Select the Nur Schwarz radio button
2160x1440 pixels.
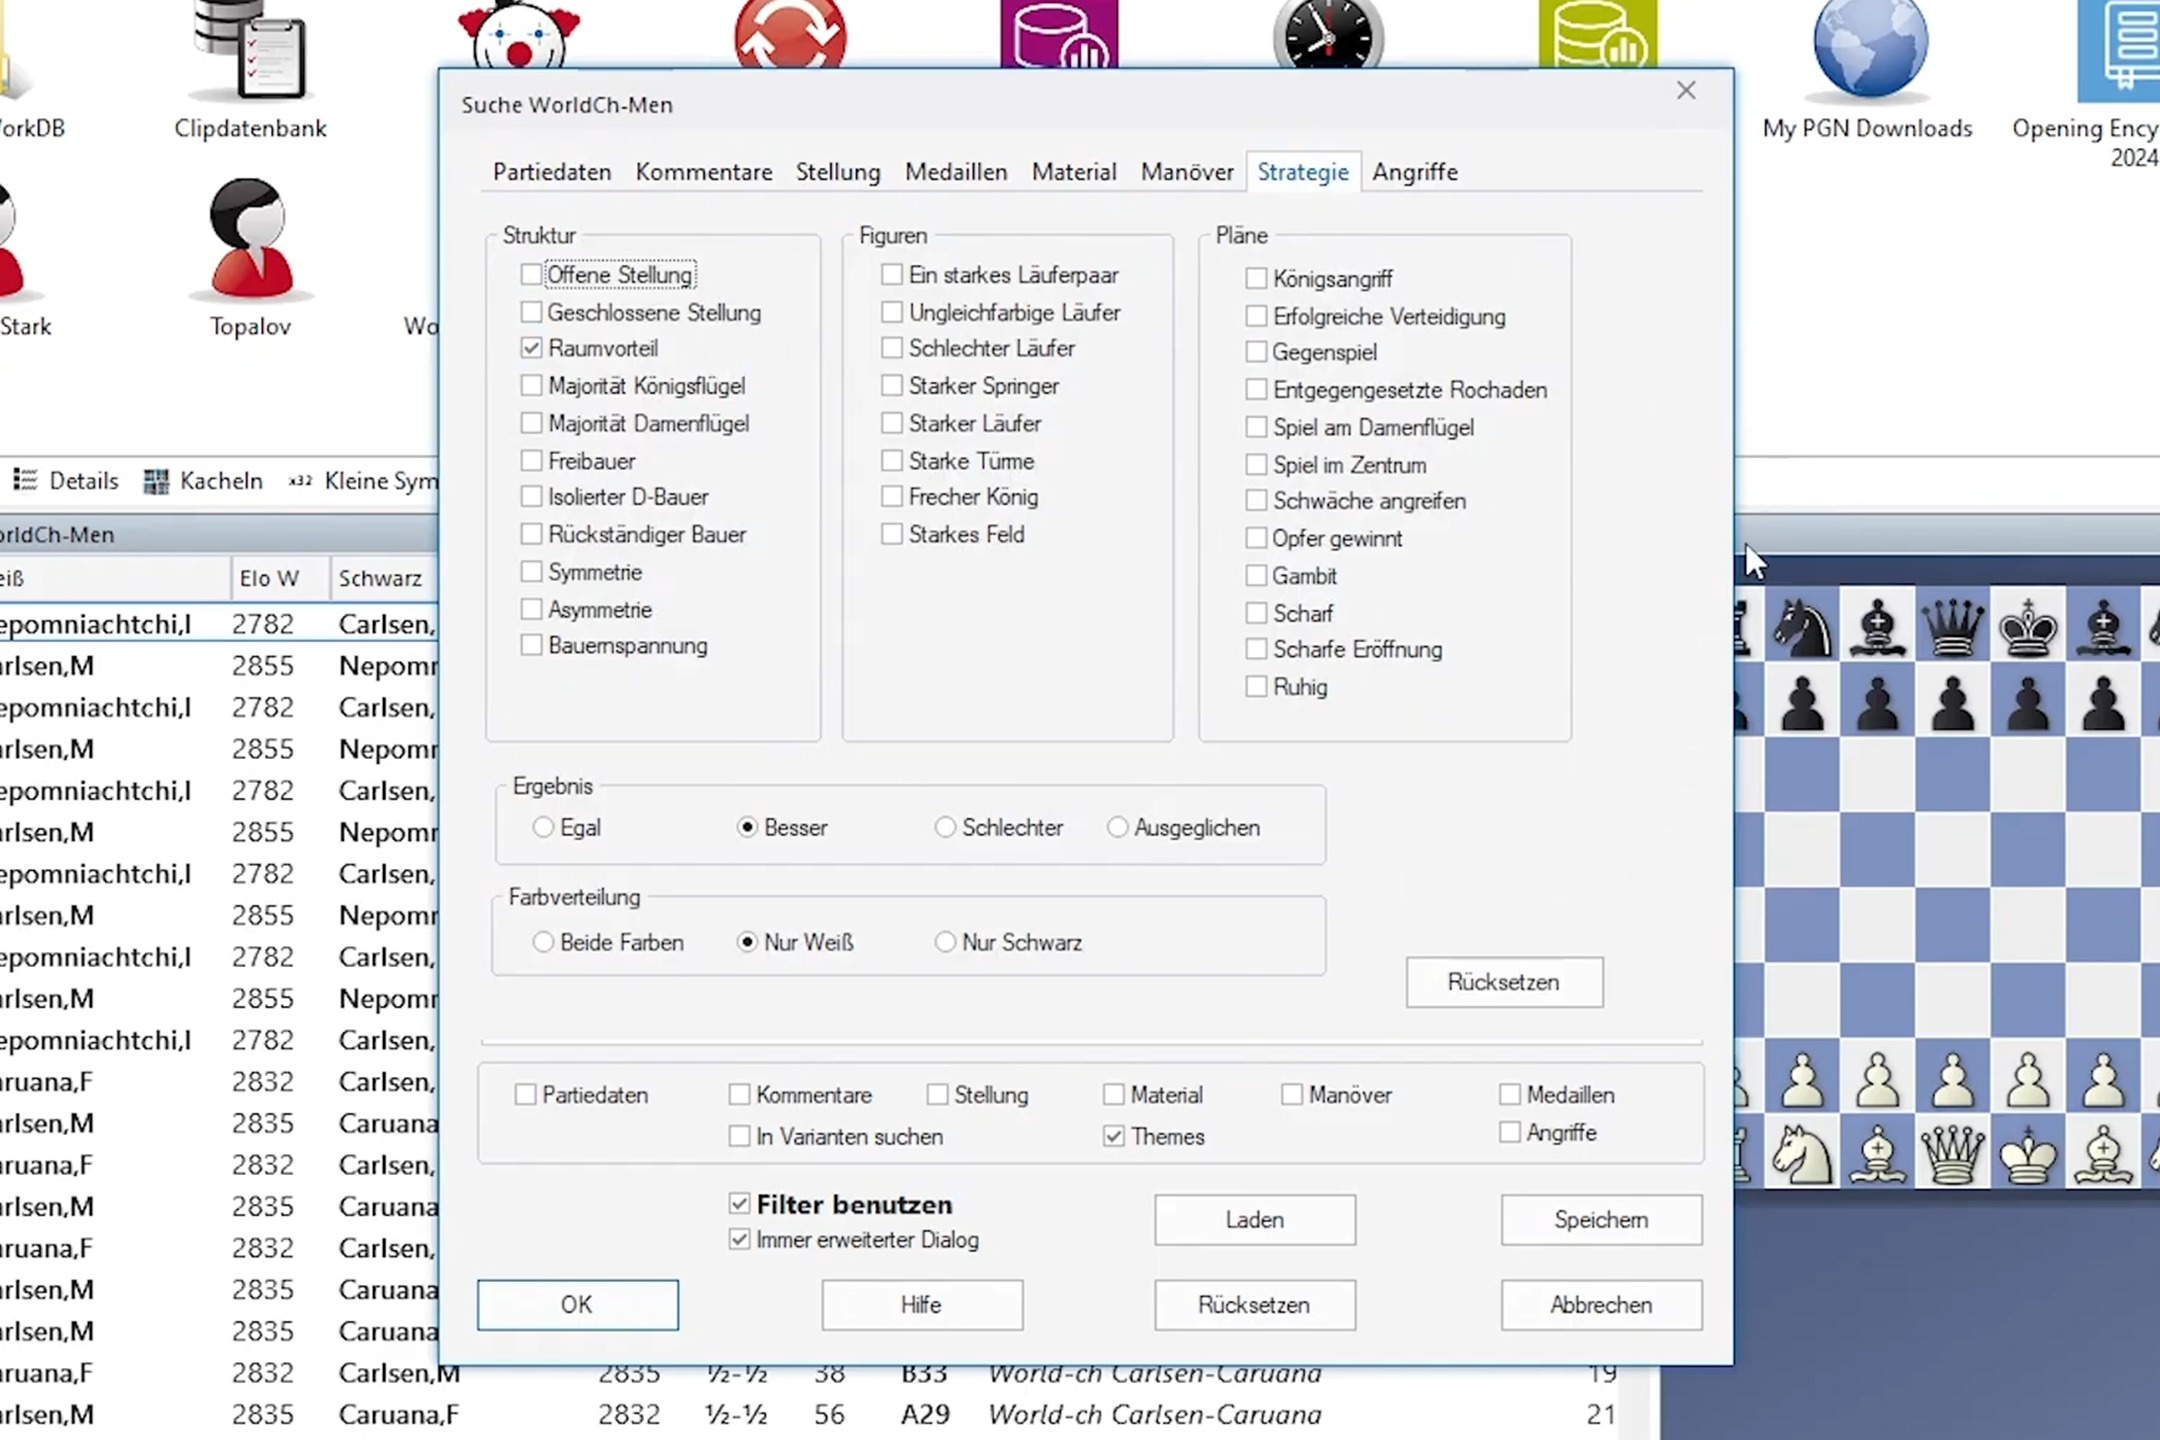(945, 942)
